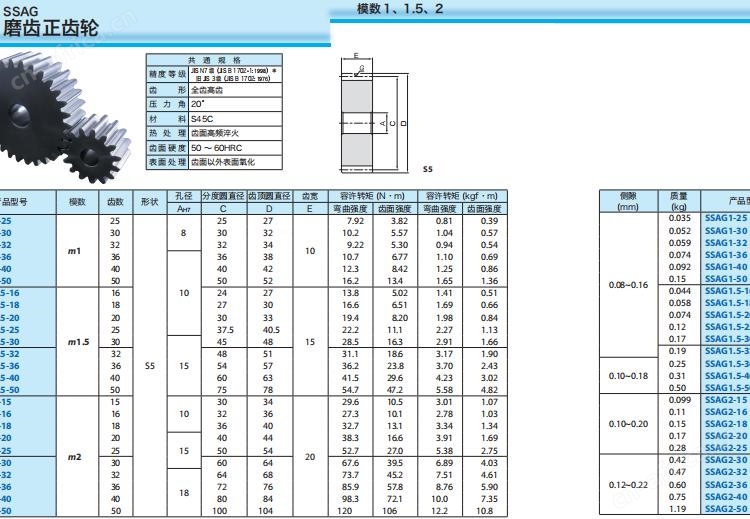Click the 模数1、1.5、2 heading text
Viewport: 750px width, 519px height.
click(x=399, y=9)
